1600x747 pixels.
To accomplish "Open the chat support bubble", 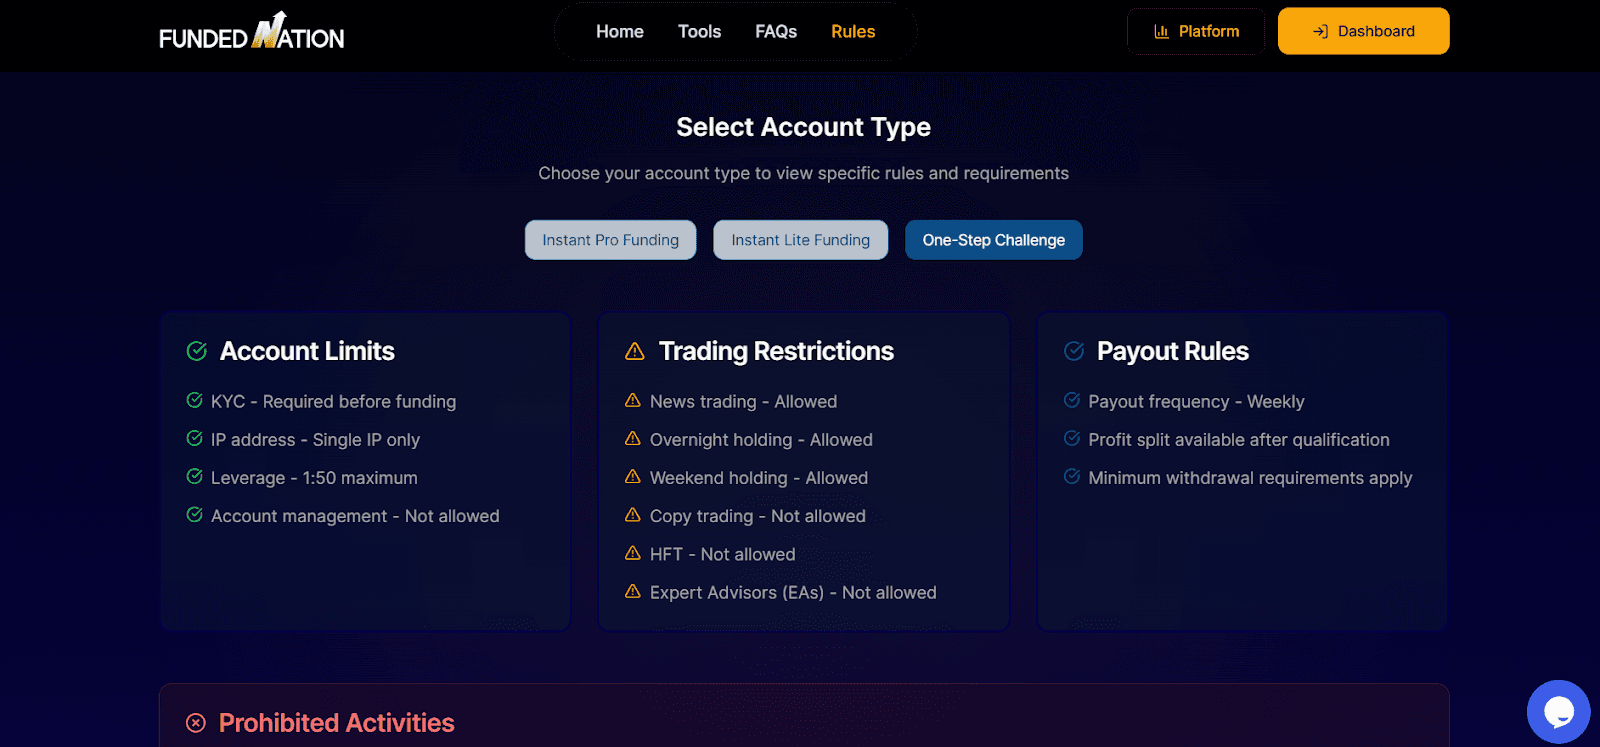I will pyautogui.click(x=1558, y=711).
